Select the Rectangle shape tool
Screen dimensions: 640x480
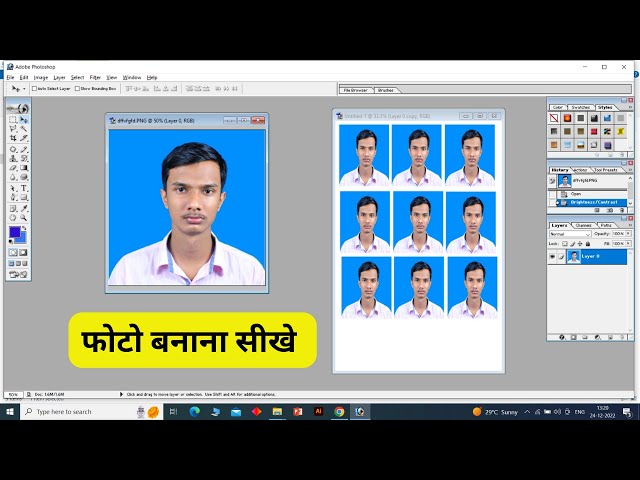pos(24,198)
